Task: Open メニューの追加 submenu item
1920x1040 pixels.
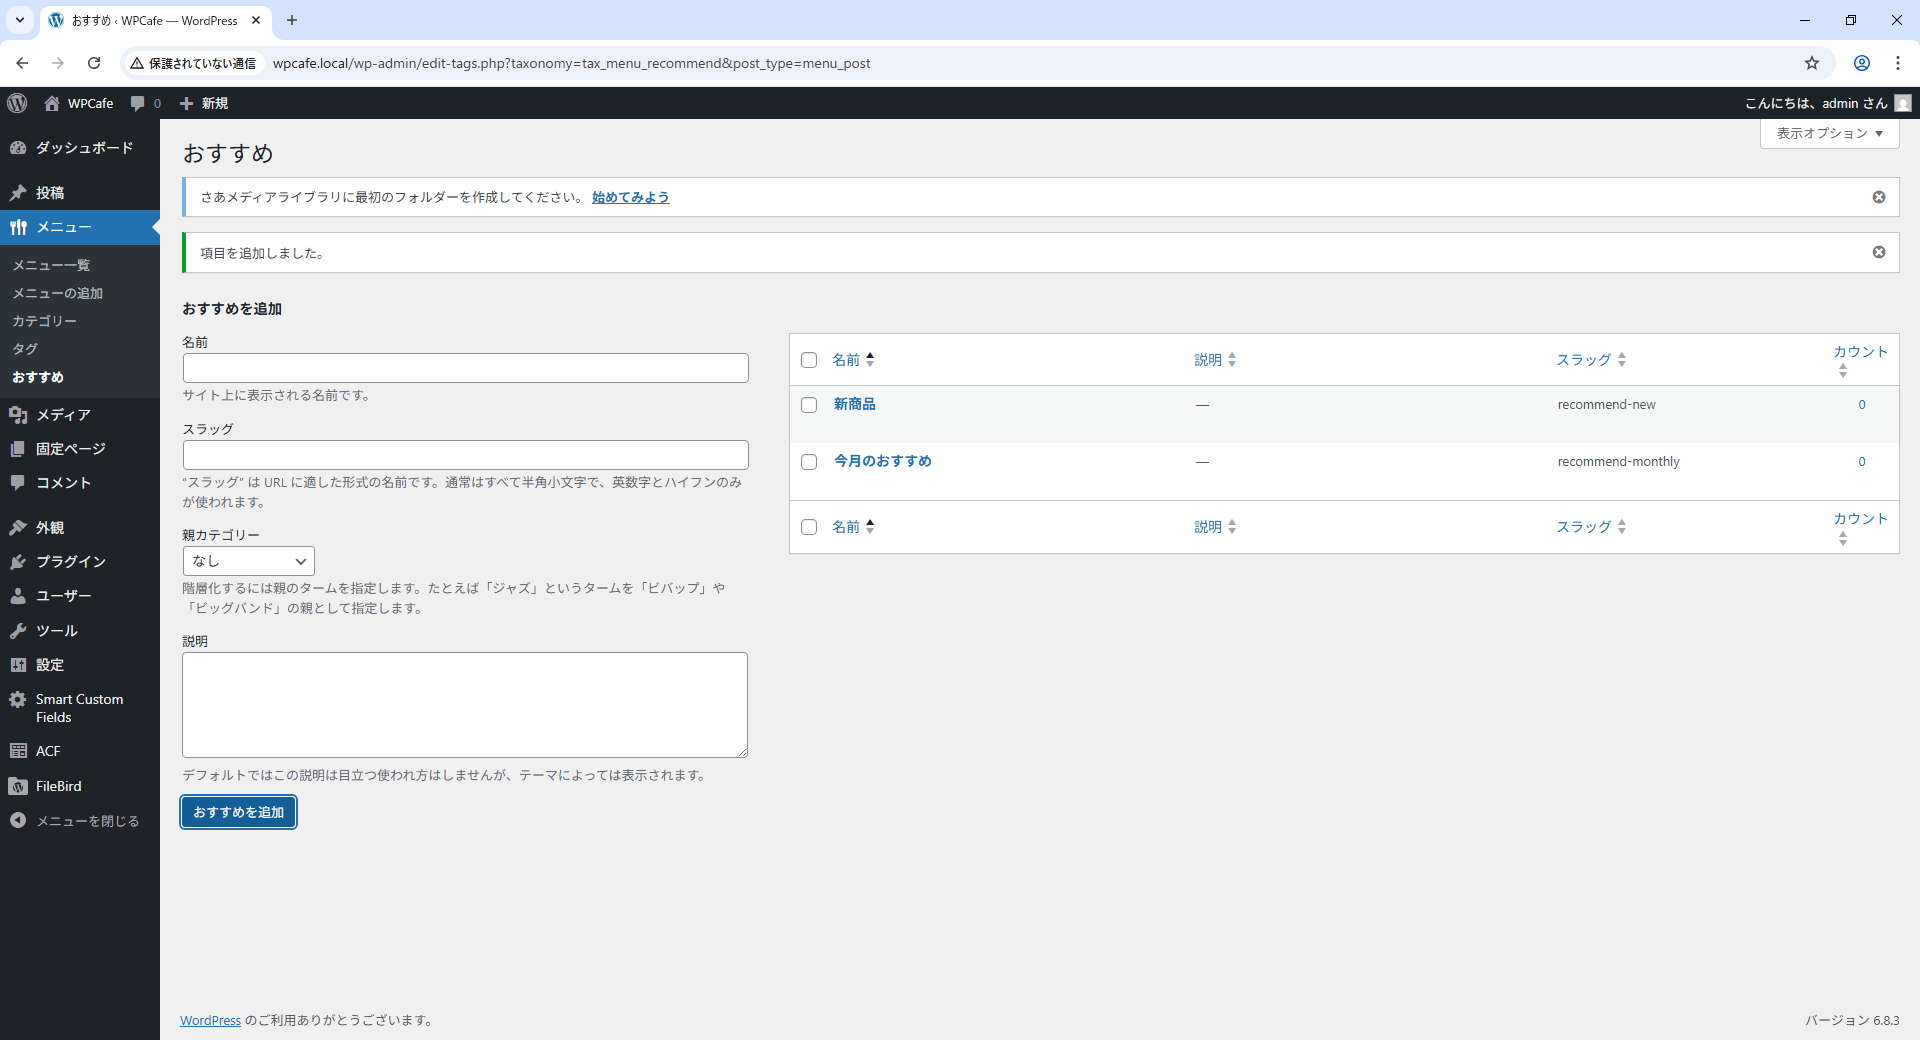Action: pos(57,293)
